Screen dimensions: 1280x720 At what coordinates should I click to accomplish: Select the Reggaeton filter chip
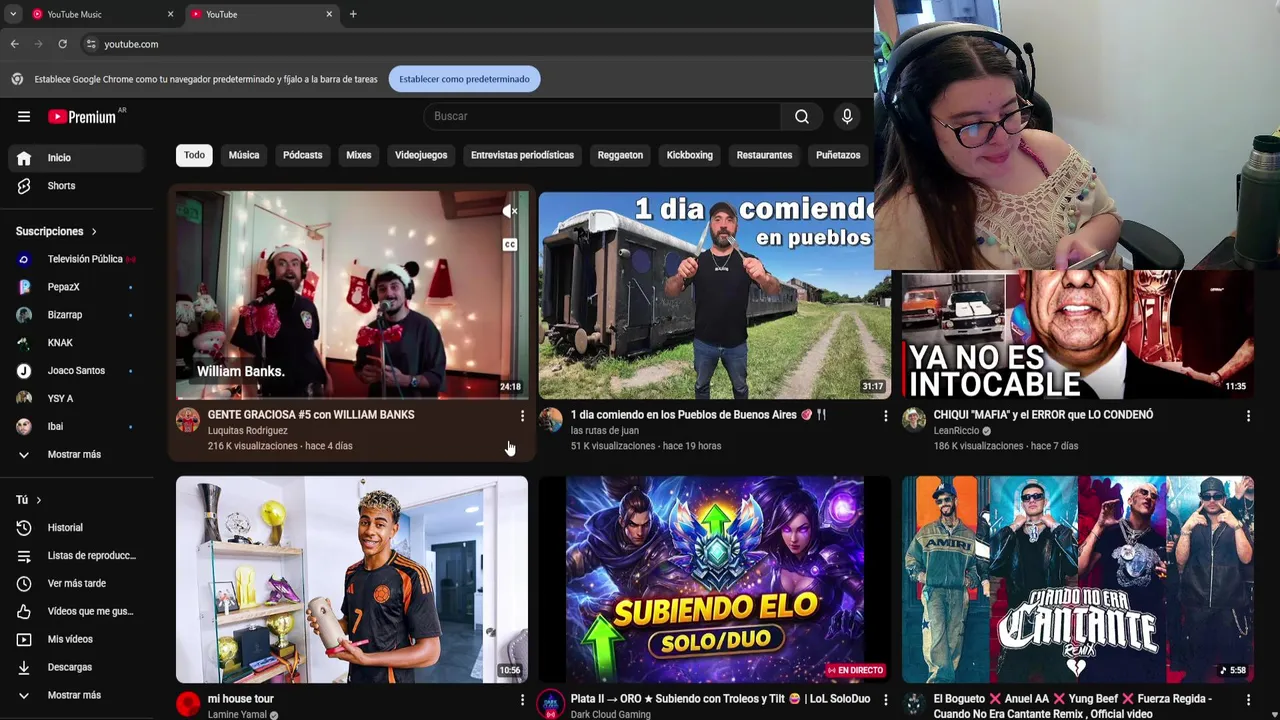(x=620, y=155)
